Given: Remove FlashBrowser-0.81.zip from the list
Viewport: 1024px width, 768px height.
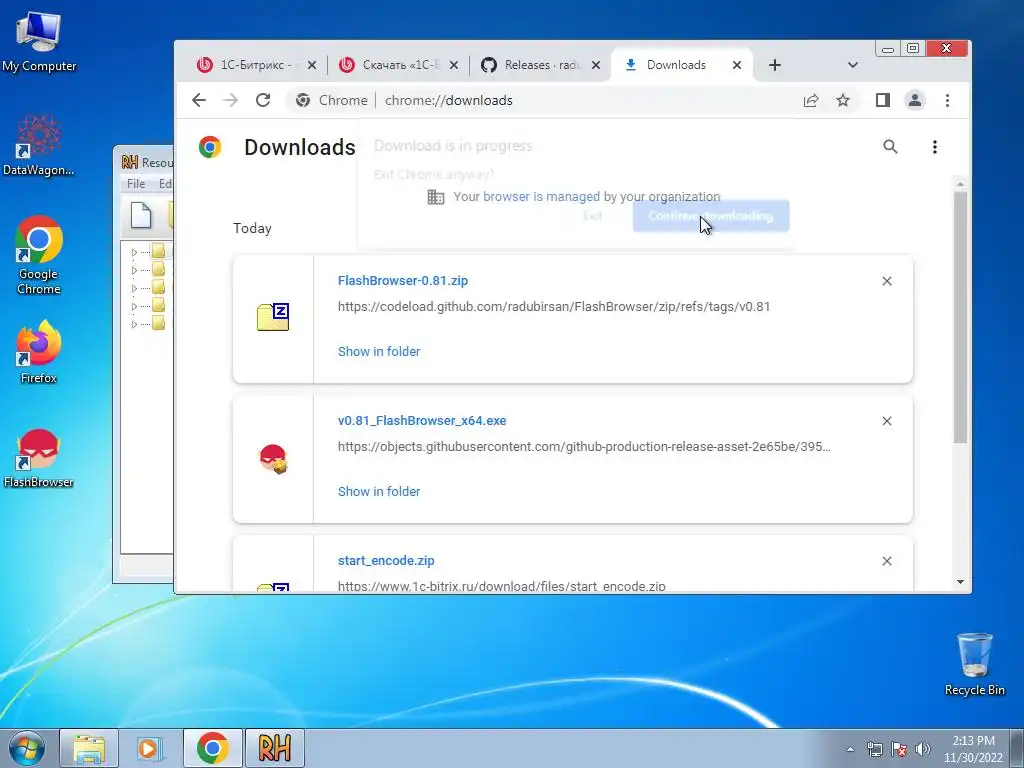Looking at the screenshot, I should (x=887, y=281).
